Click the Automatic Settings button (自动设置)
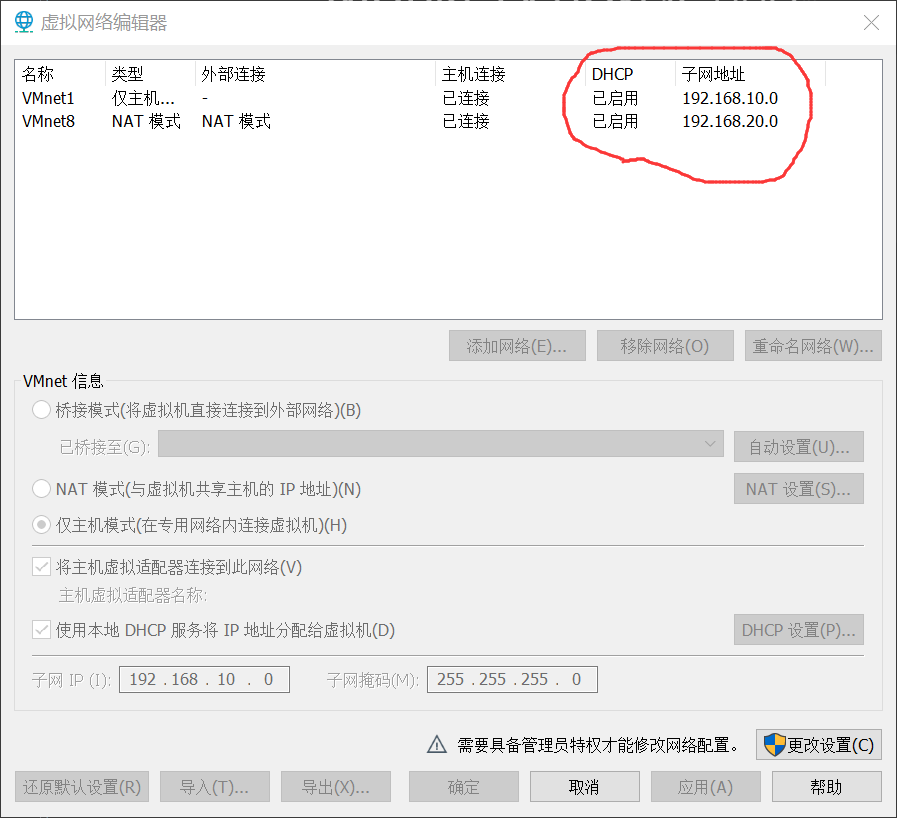897x818 pixels. 799,446
